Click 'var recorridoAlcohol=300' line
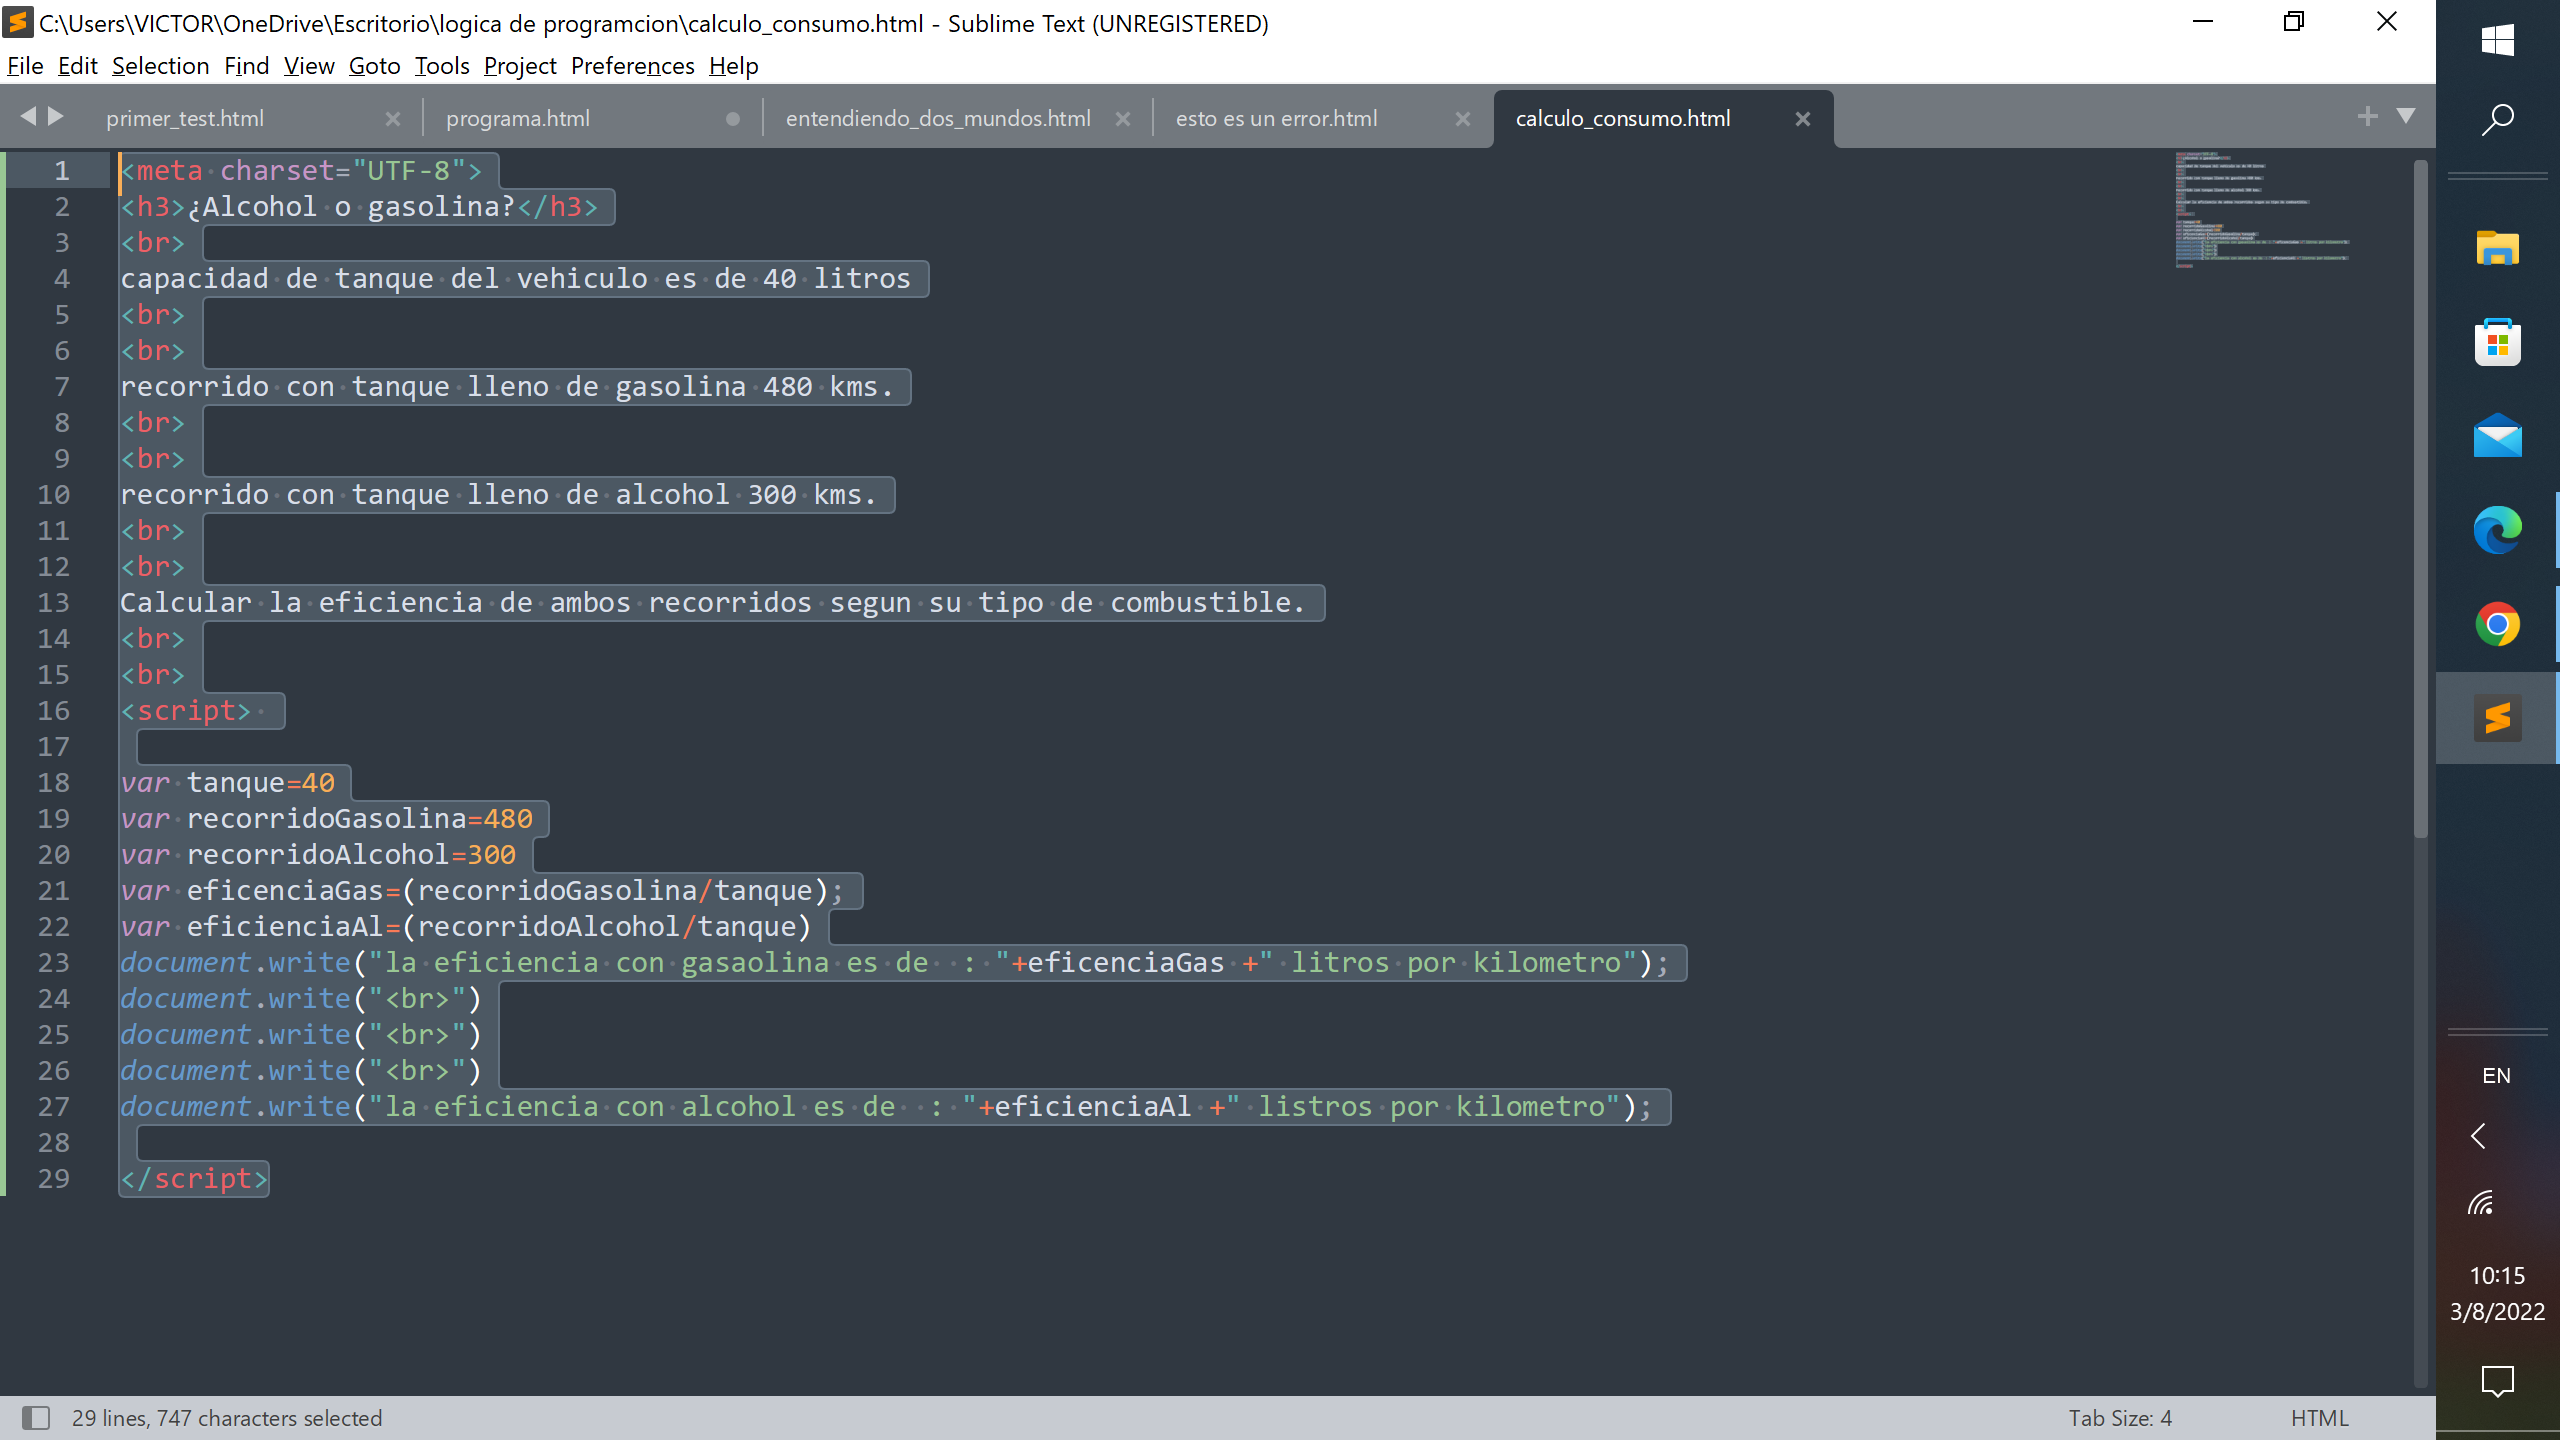Screen dimensions: 2560x1440 319,855
